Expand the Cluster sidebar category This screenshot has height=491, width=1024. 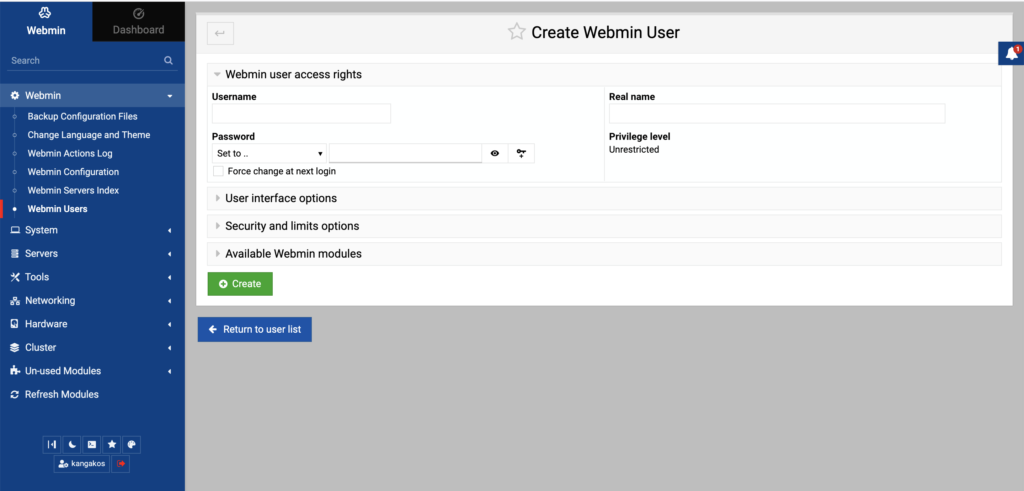92,347
